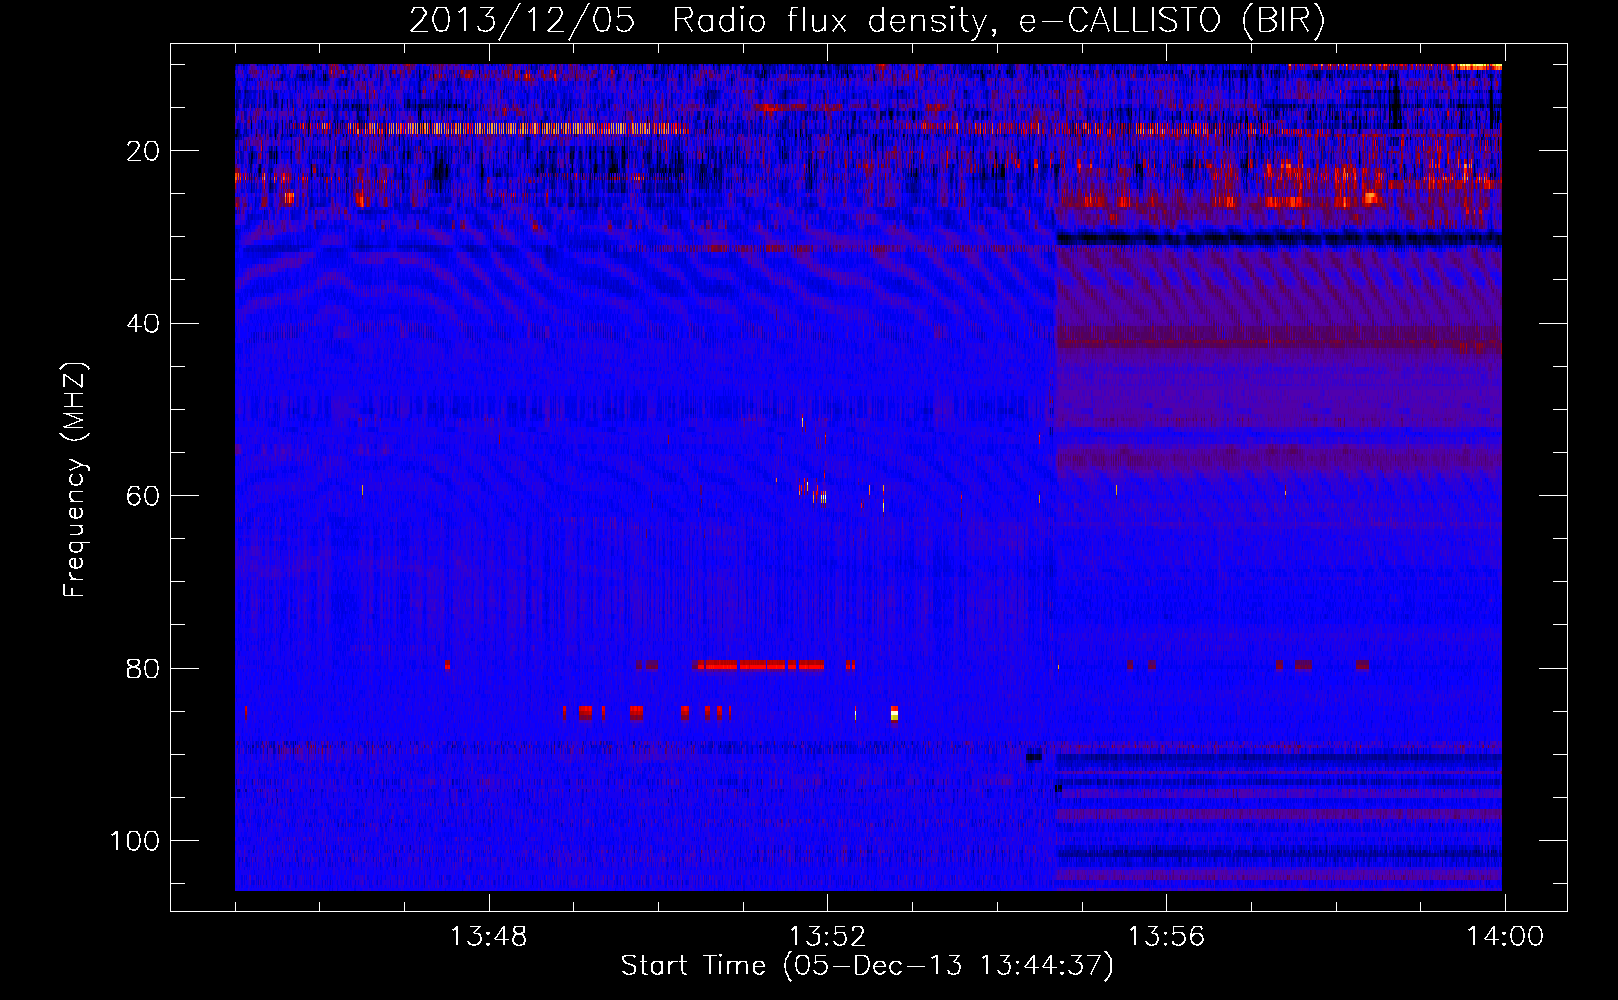The width and height of the screenshot is (1618, 1000).
Task: Click the 'Start Time (05-Dec-13 13:44:37)' label
Action: (x=867, y=966)
